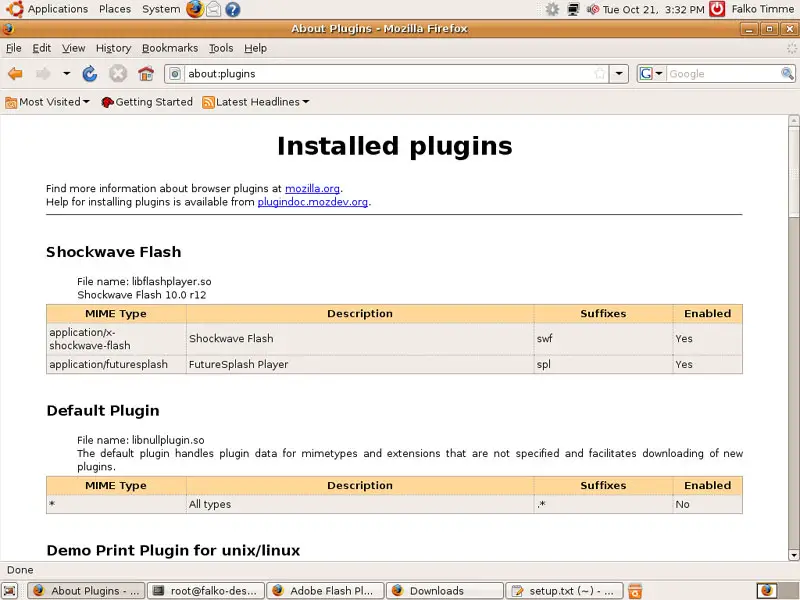800x600 pixels.
Task: Click the Forward arrow button
Action: coord(43,74)
